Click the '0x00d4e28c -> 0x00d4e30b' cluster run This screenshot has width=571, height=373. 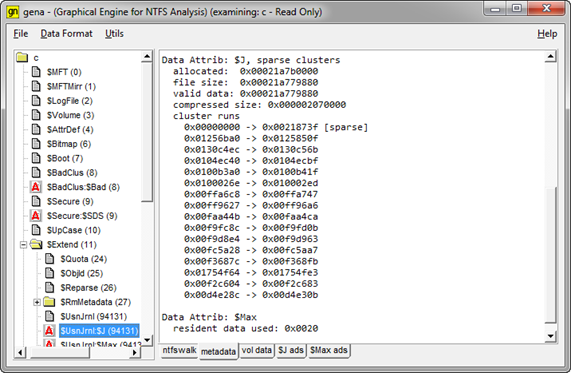coord(251,295)
